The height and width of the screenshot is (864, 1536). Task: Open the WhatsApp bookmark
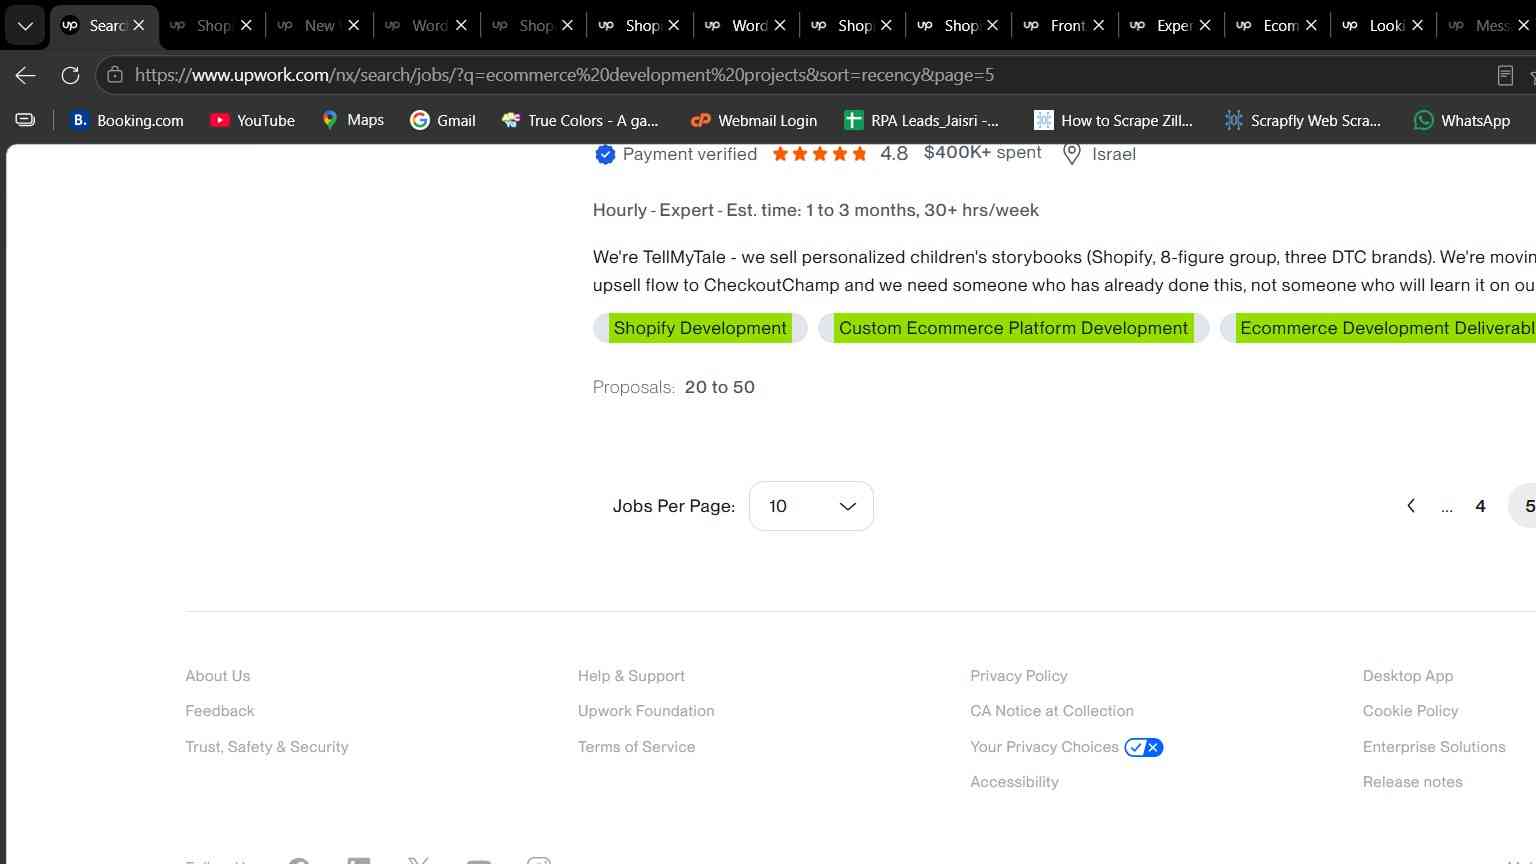point(1461,120)
